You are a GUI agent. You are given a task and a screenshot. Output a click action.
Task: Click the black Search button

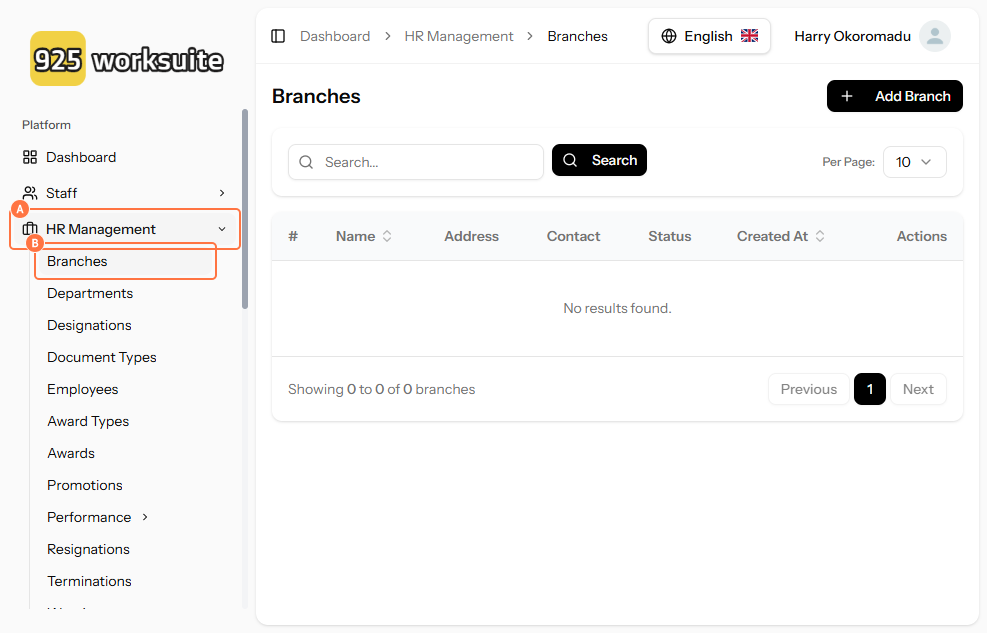[x=599, y=160]
